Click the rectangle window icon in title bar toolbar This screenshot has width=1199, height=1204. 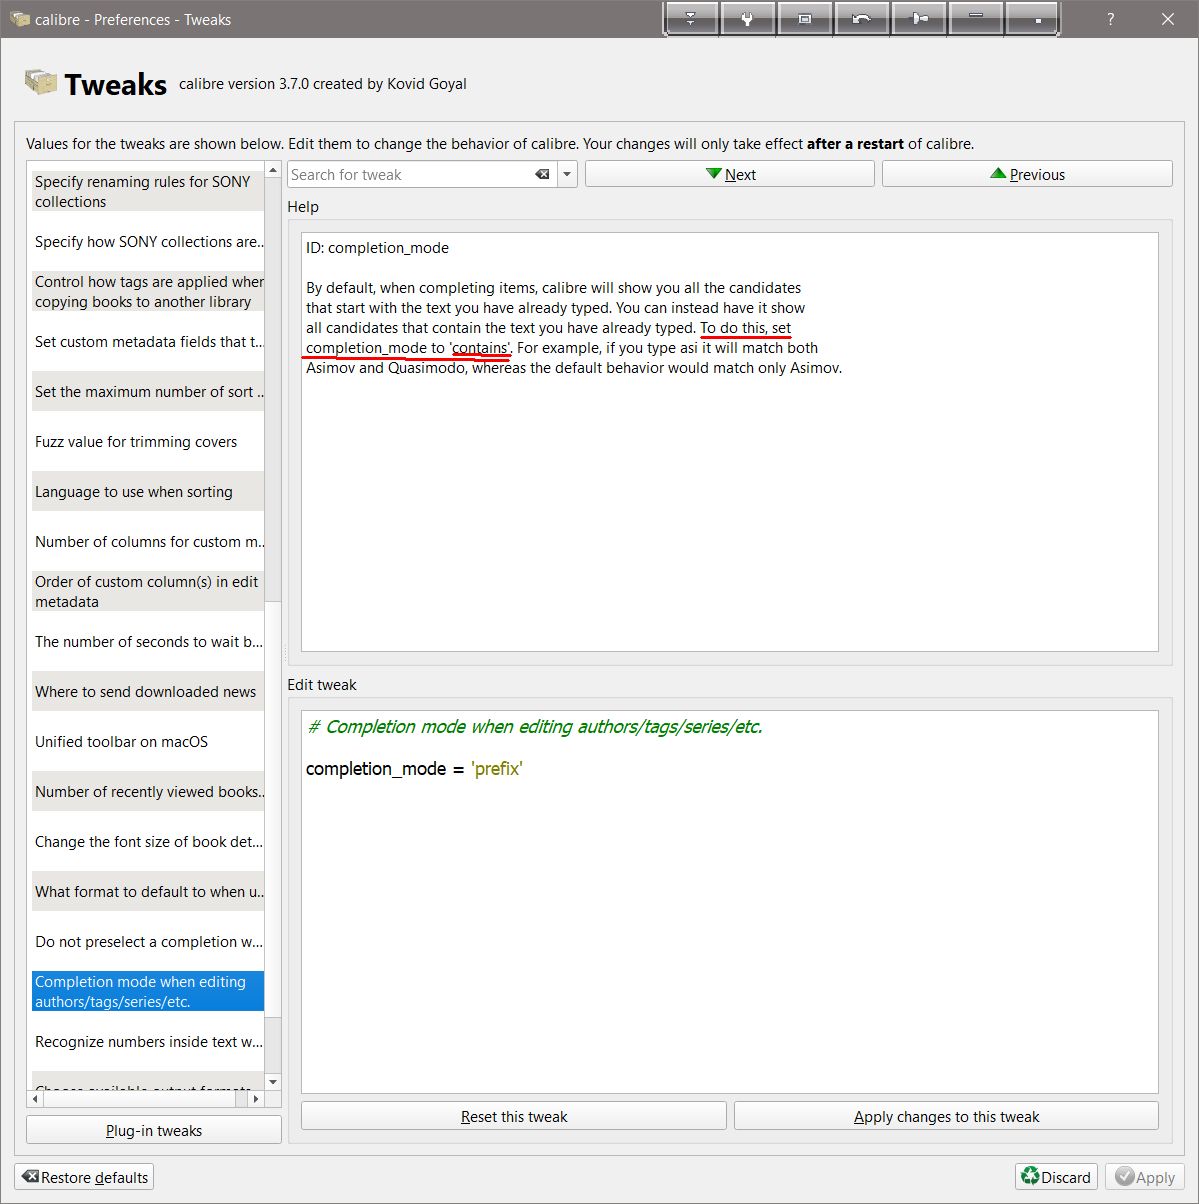point(804,19)
